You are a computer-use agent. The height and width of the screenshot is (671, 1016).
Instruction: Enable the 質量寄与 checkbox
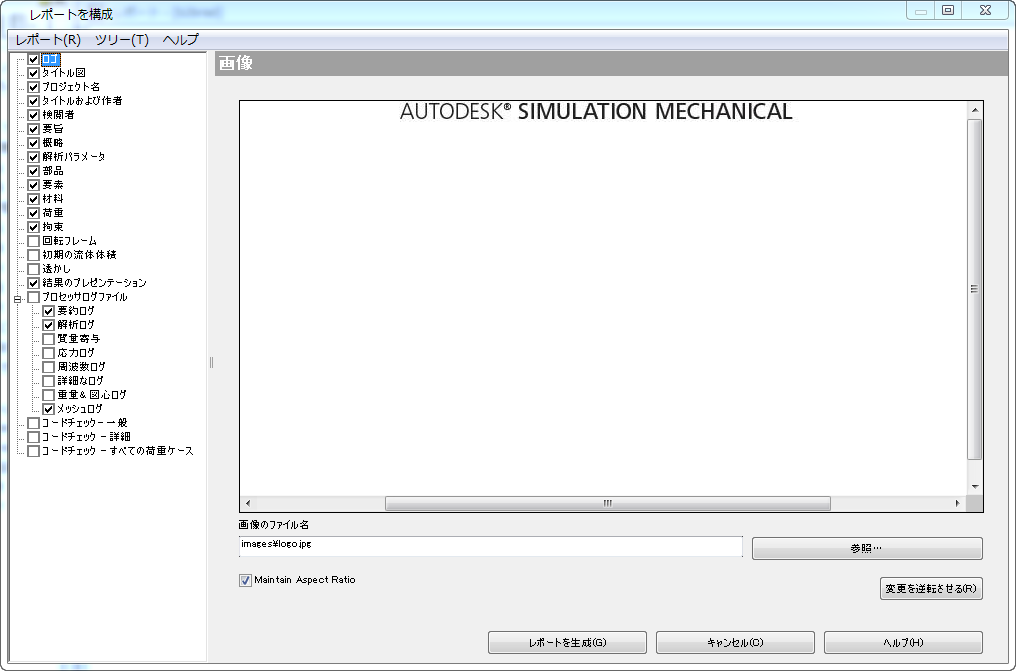point(49,339)
